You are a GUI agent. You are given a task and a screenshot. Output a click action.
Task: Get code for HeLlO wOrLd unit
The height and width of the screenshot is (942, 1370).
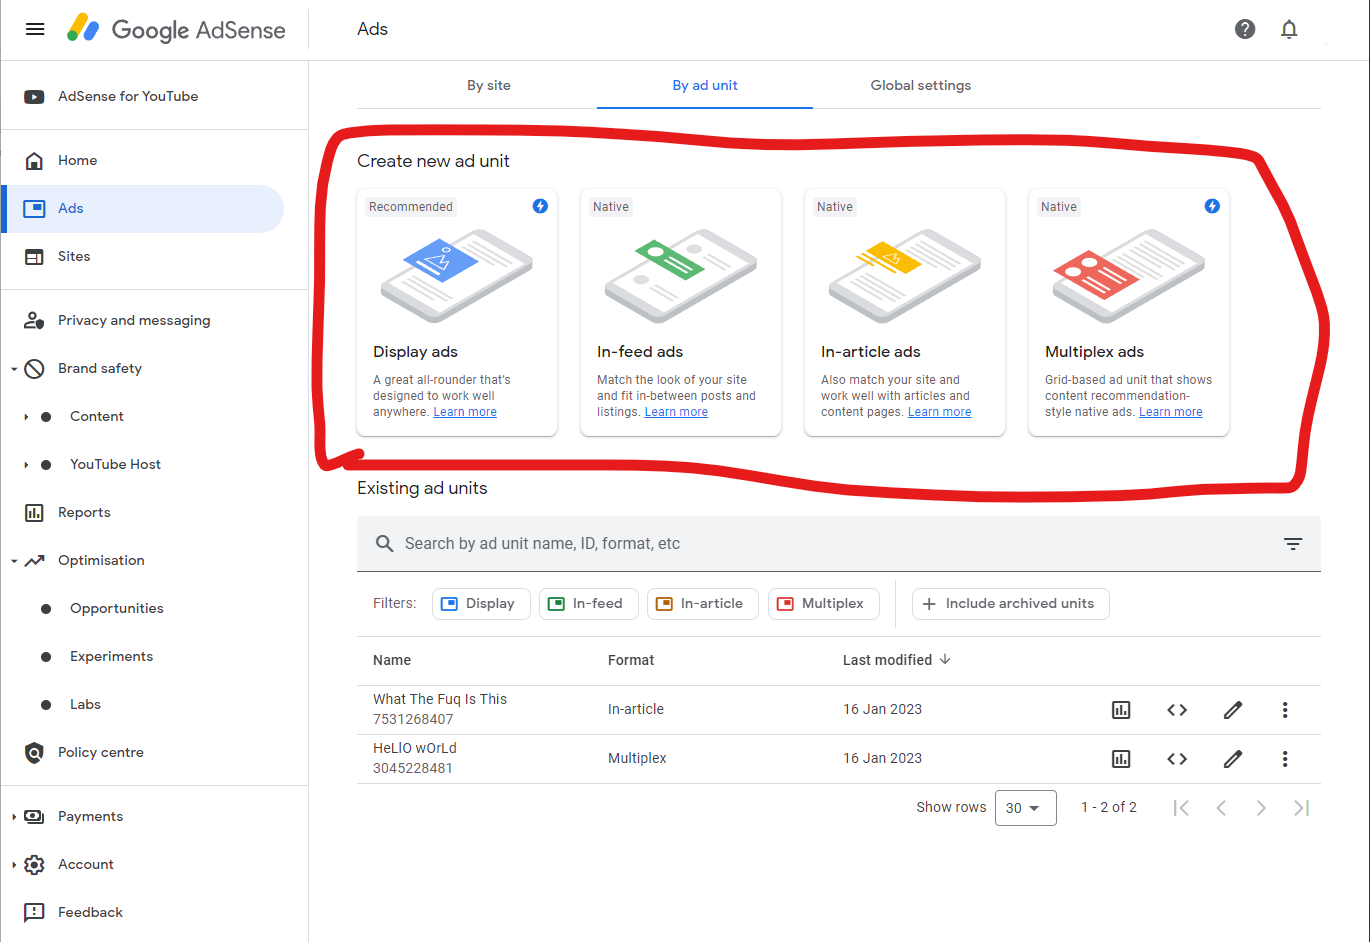(x=1177, y=759)
